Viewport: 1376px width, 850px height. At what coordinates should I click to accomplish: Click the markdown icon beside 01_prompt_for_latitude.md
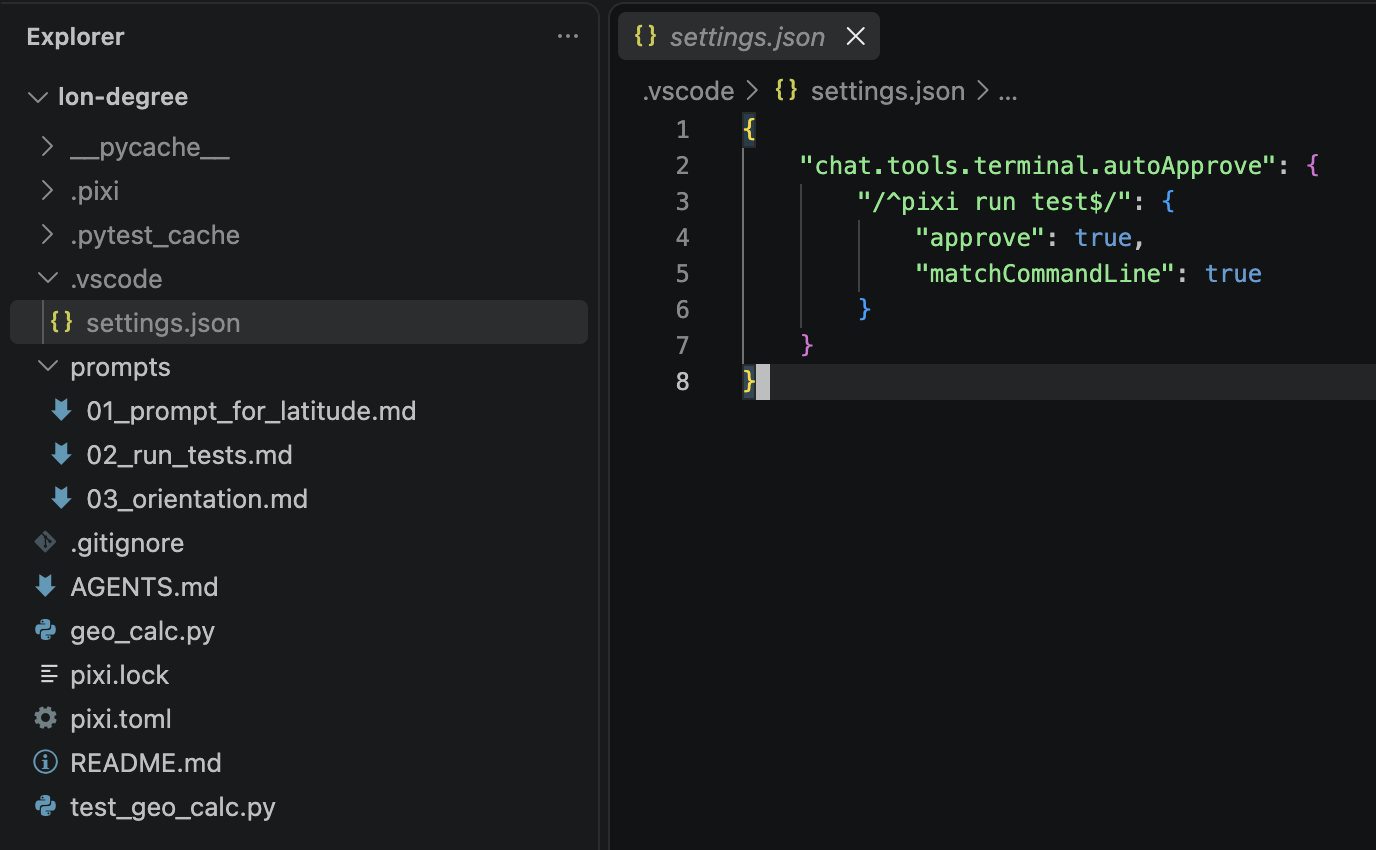61,410
